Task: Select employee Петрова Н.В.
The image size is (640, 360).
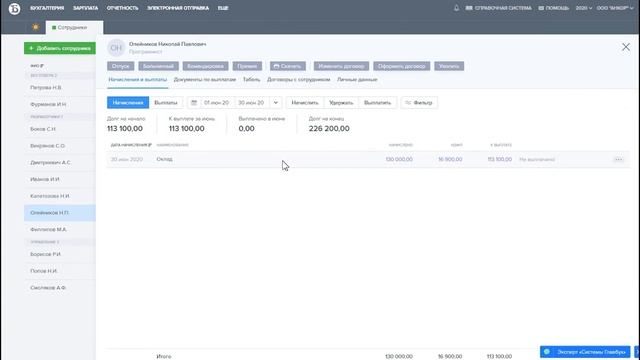Action: pos(60,88)
